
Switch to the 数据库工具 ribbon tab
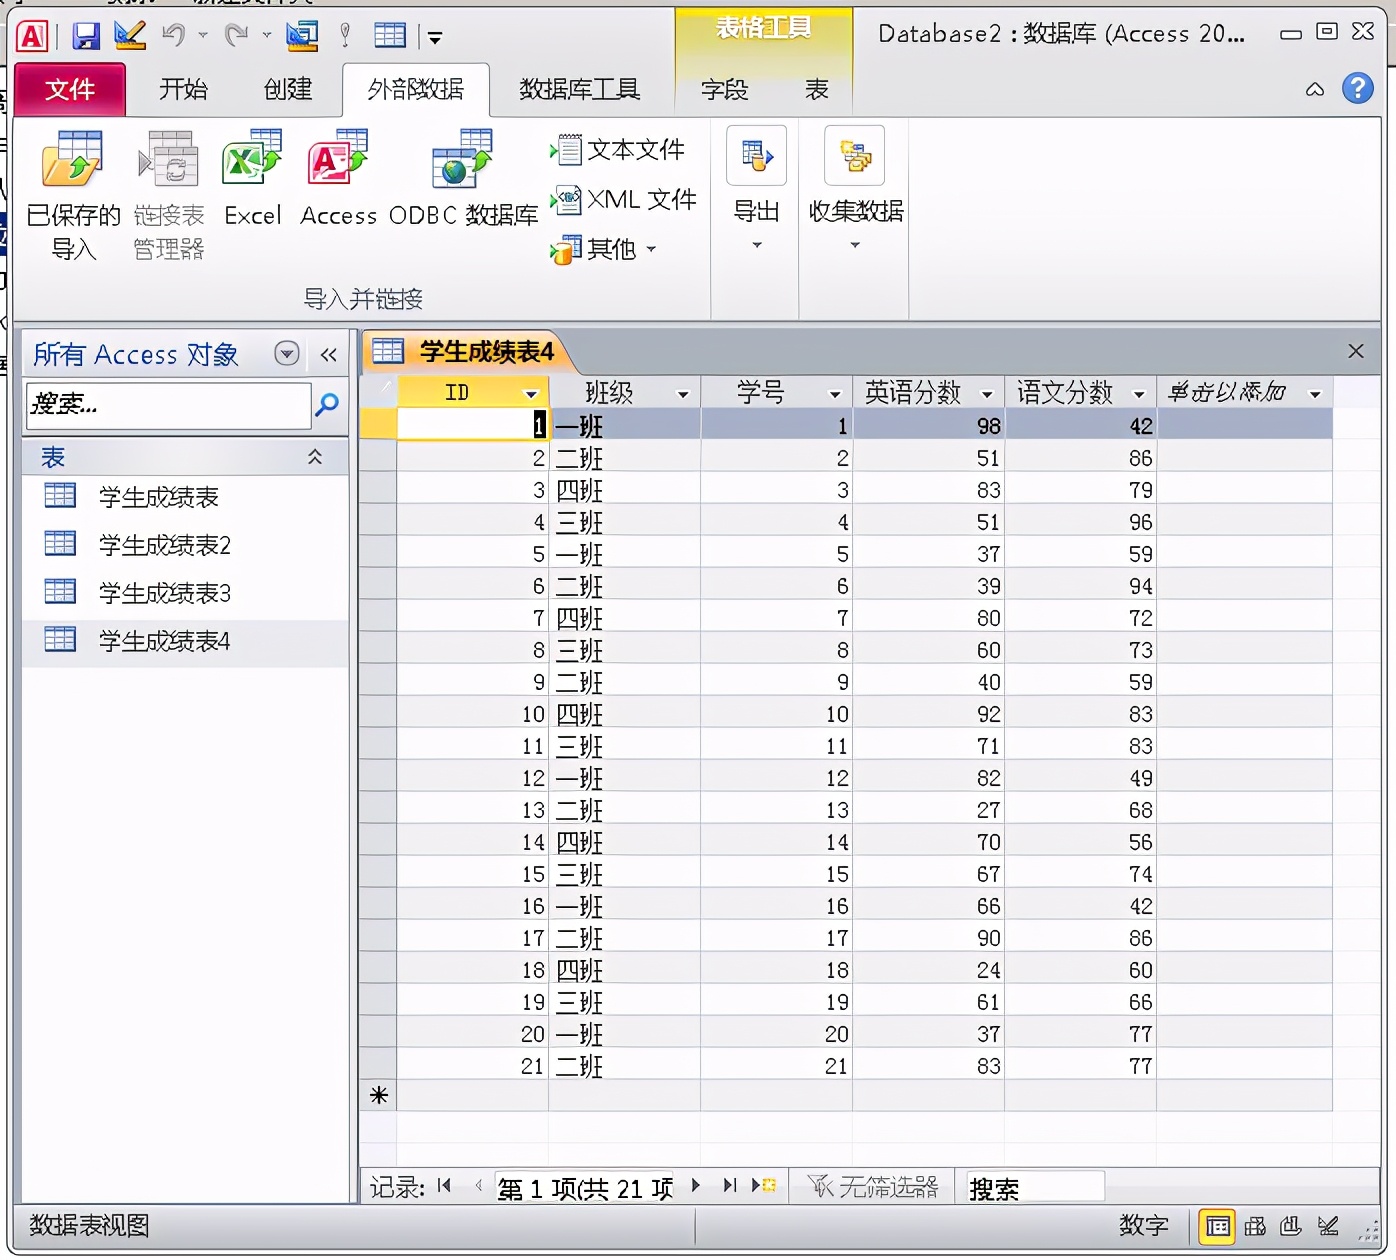click(578, 89)
